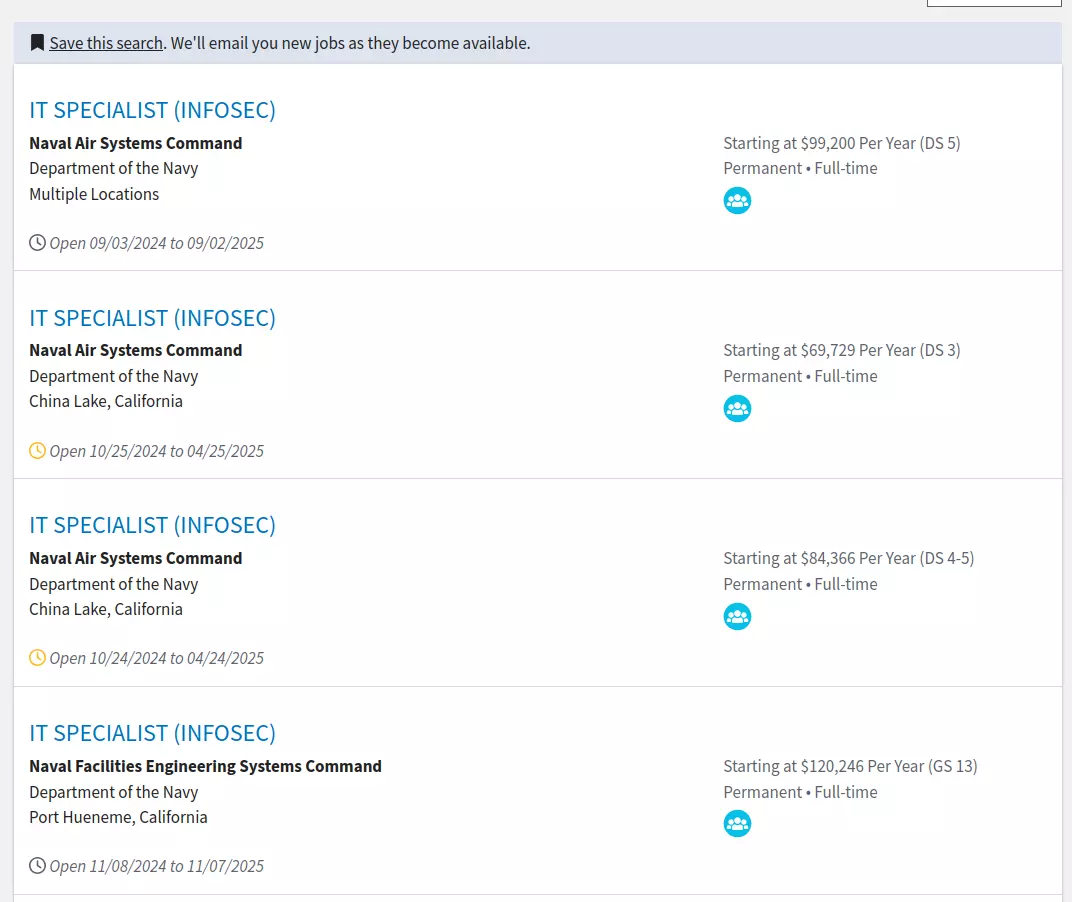Click the public hiring path icon for DS 4-5 job

click(737, 616)
